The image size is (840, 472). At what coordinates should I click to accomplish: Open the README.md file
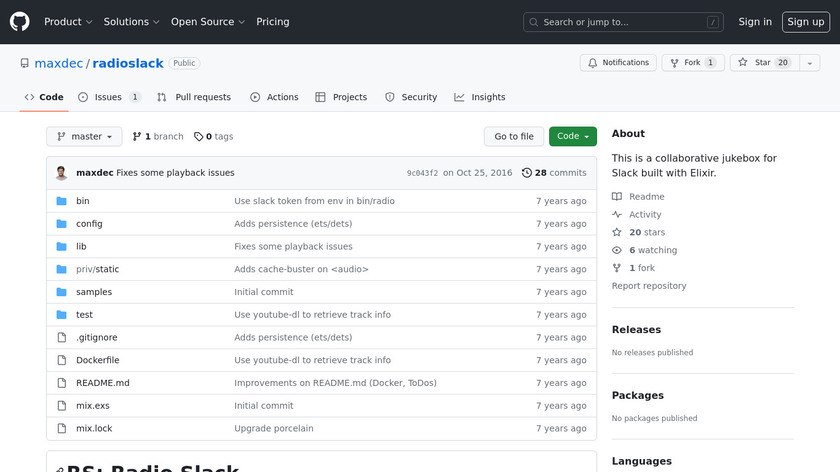(103, 383)
